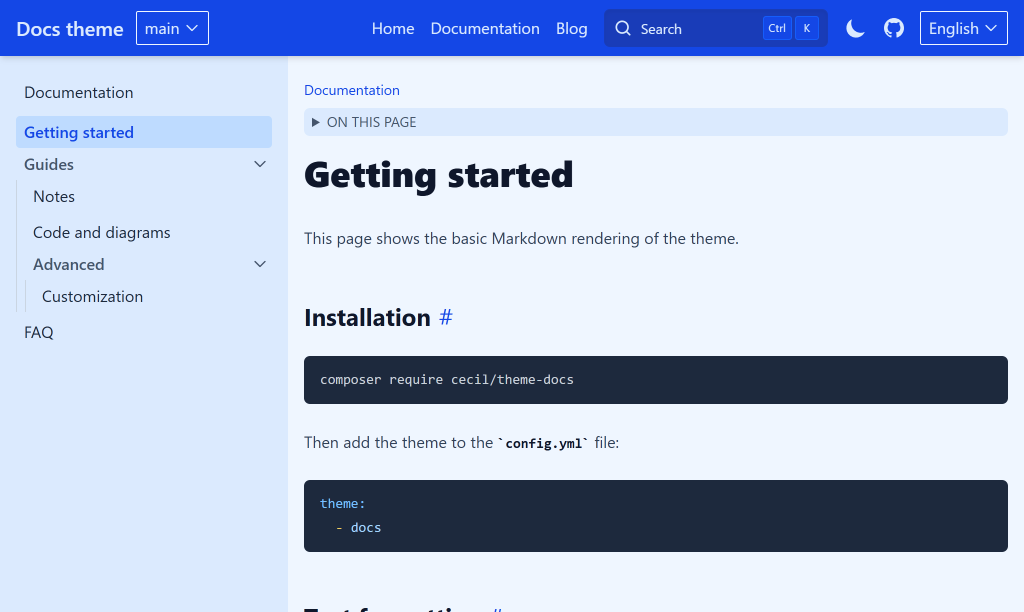Open Code and diagrams sidebar page
Viewport: 1024px width, 612px height.
[101, 232]
